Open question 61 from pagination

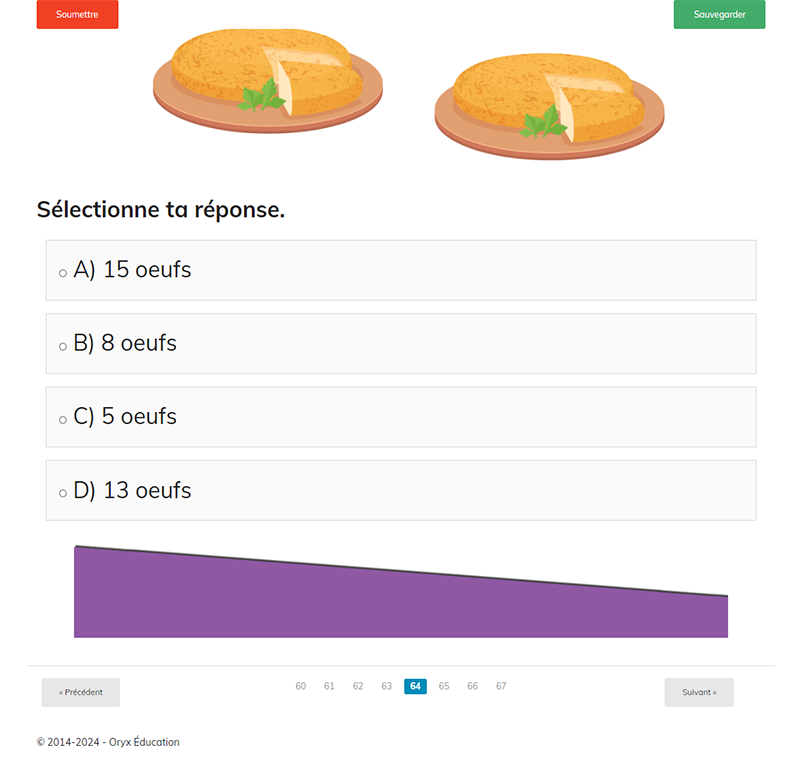pos(329,686)
